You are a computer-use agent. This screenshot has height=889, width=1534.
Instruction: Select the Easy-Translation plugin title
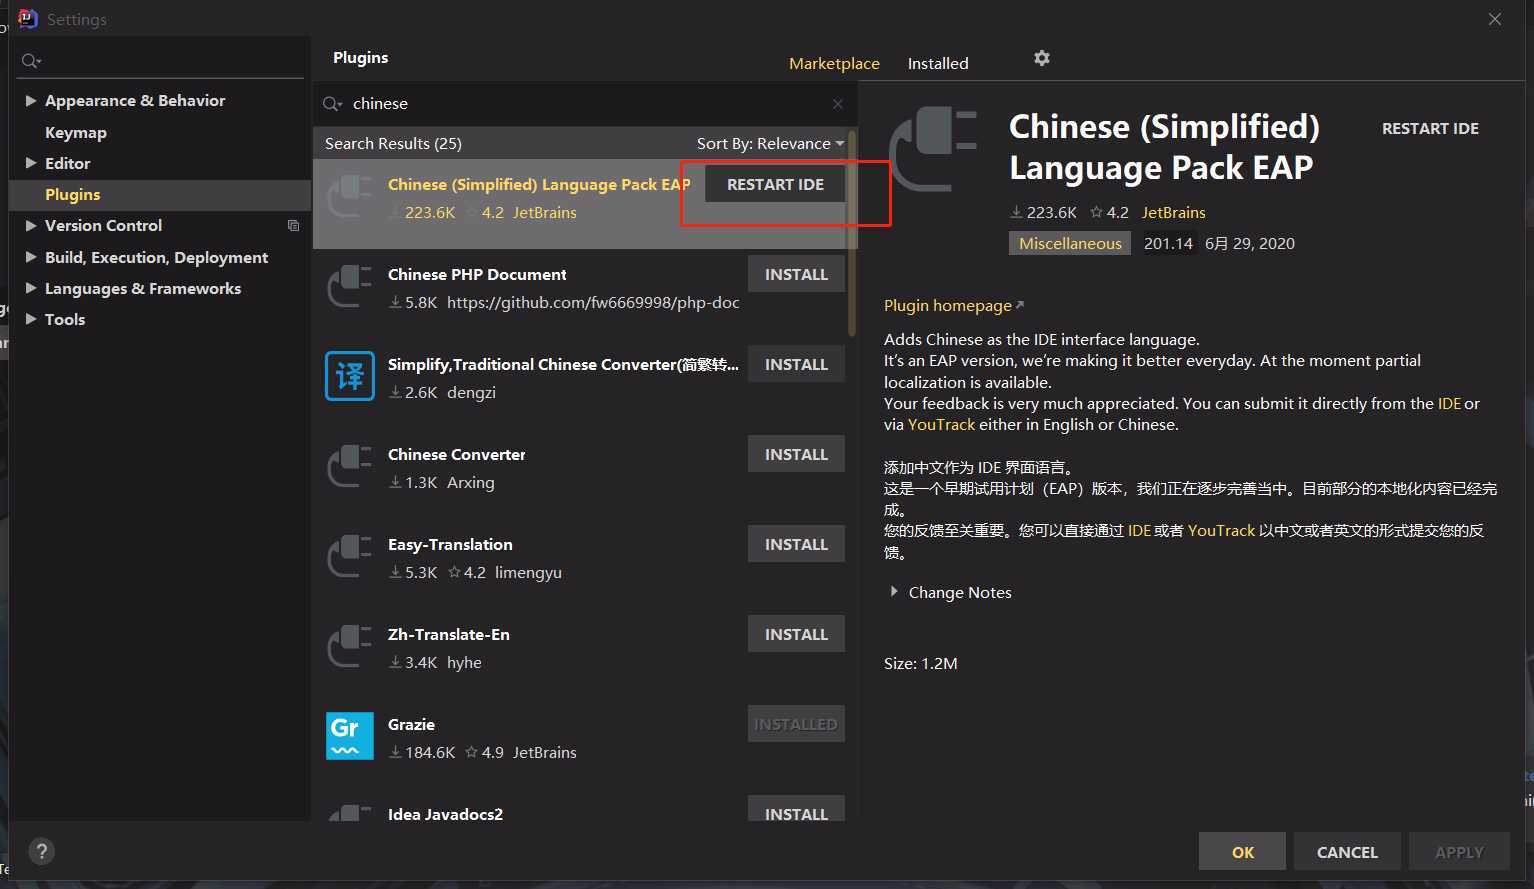450,544
